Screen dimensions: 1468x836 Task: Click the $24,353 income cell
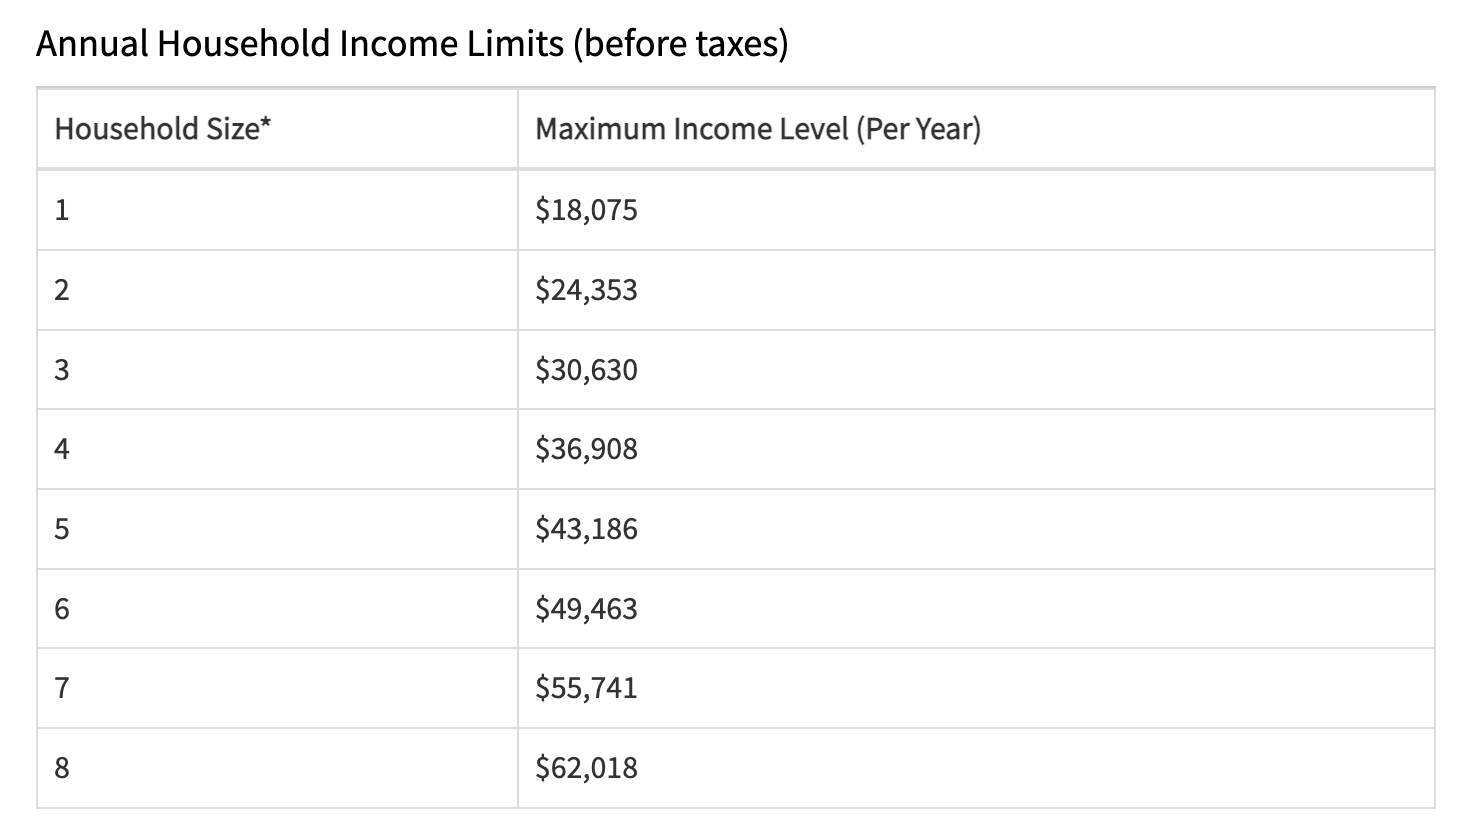point(976,290)
